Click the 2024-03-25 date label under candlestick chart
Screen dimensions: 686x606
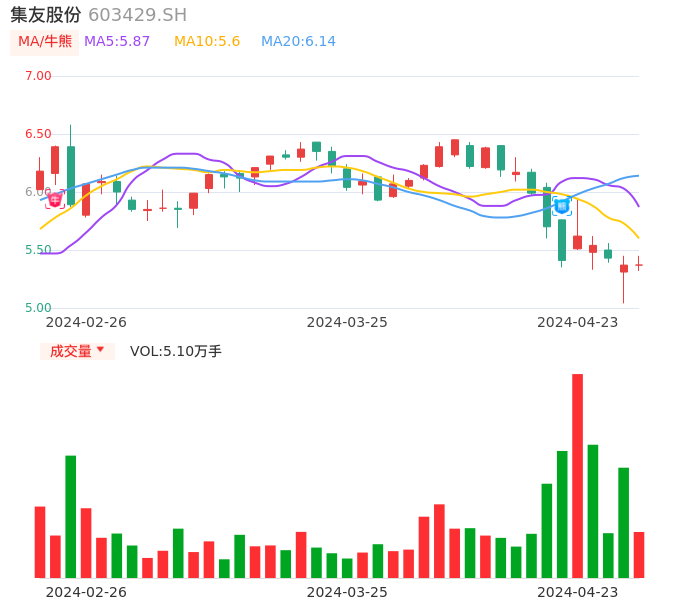[347, 322]
